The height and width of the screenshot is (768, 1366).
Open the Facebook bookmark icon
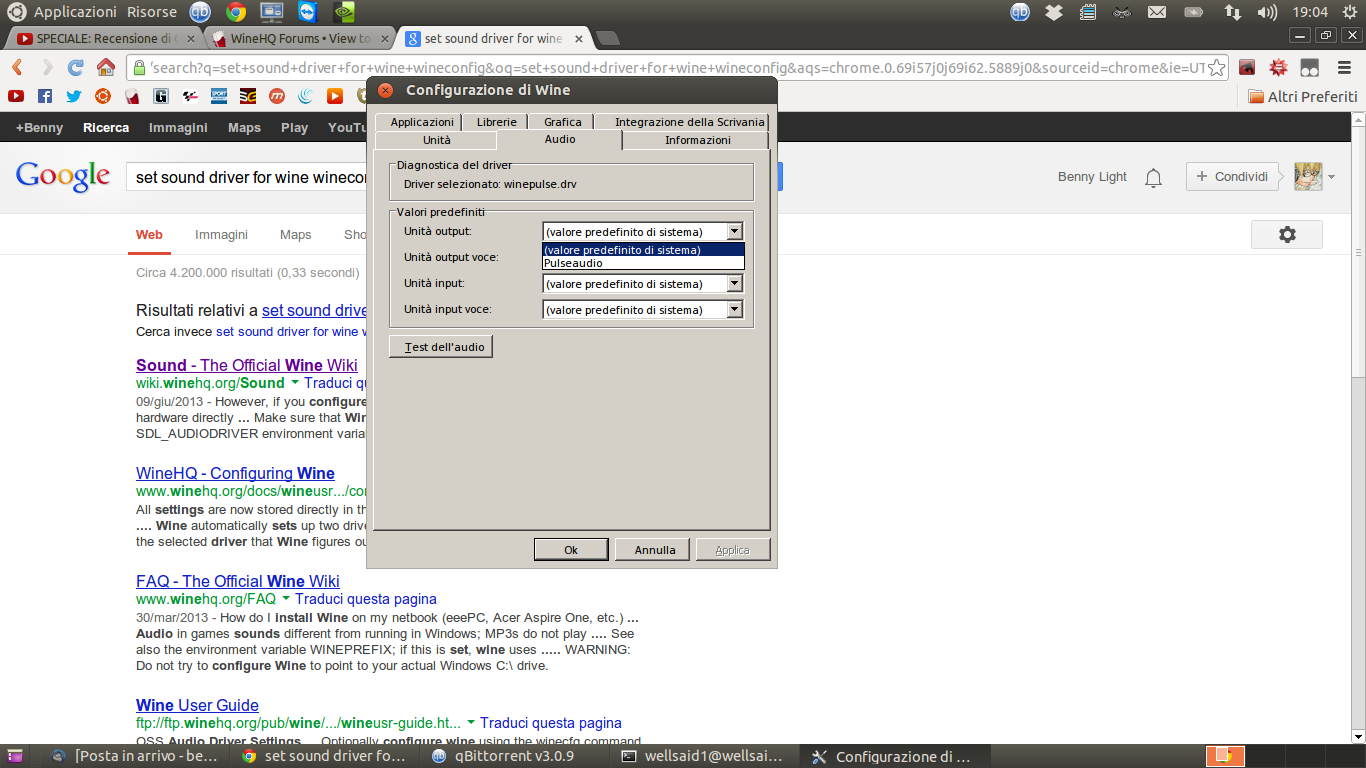44,96
